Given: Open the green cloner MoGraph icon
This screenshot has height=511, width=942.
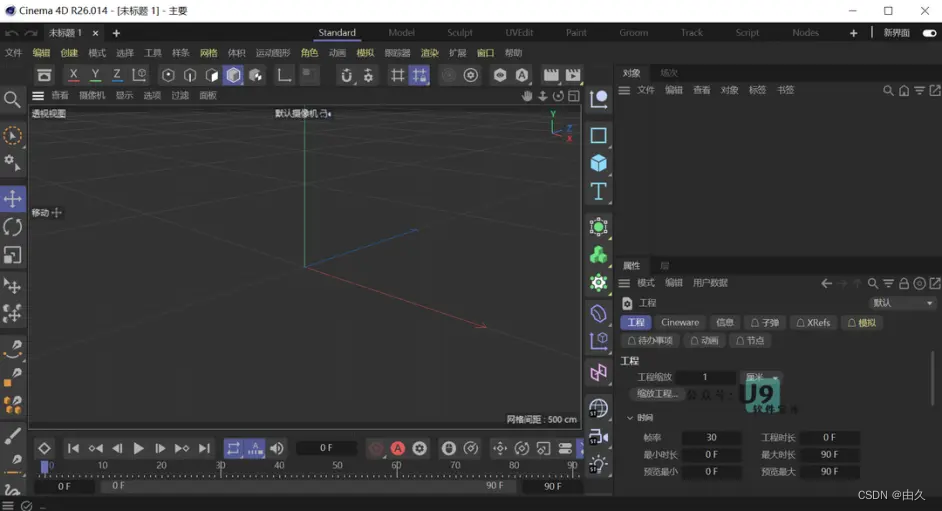Looking at the screenshot, I should (598, 255).
